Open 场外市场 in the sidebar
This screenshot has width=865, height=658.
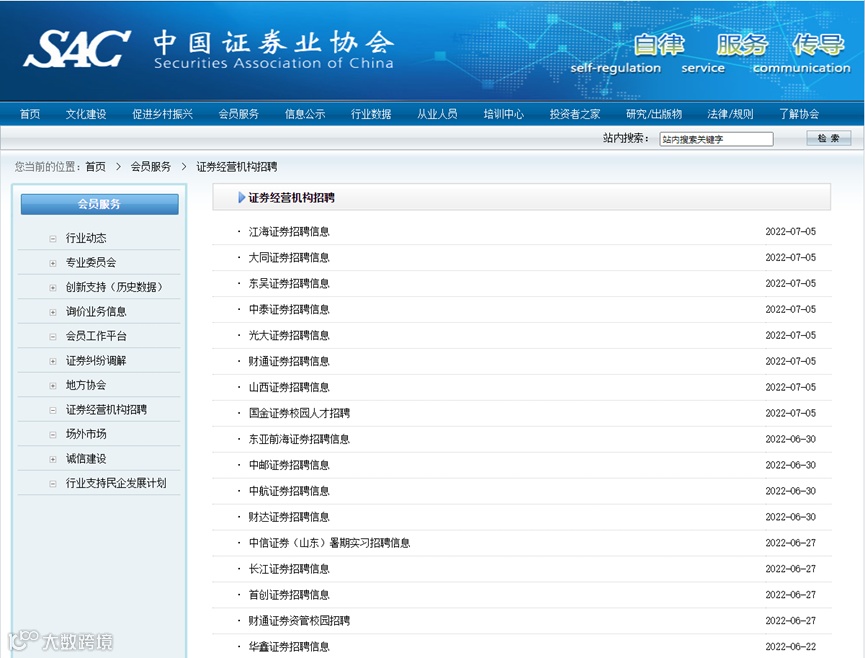86,434
